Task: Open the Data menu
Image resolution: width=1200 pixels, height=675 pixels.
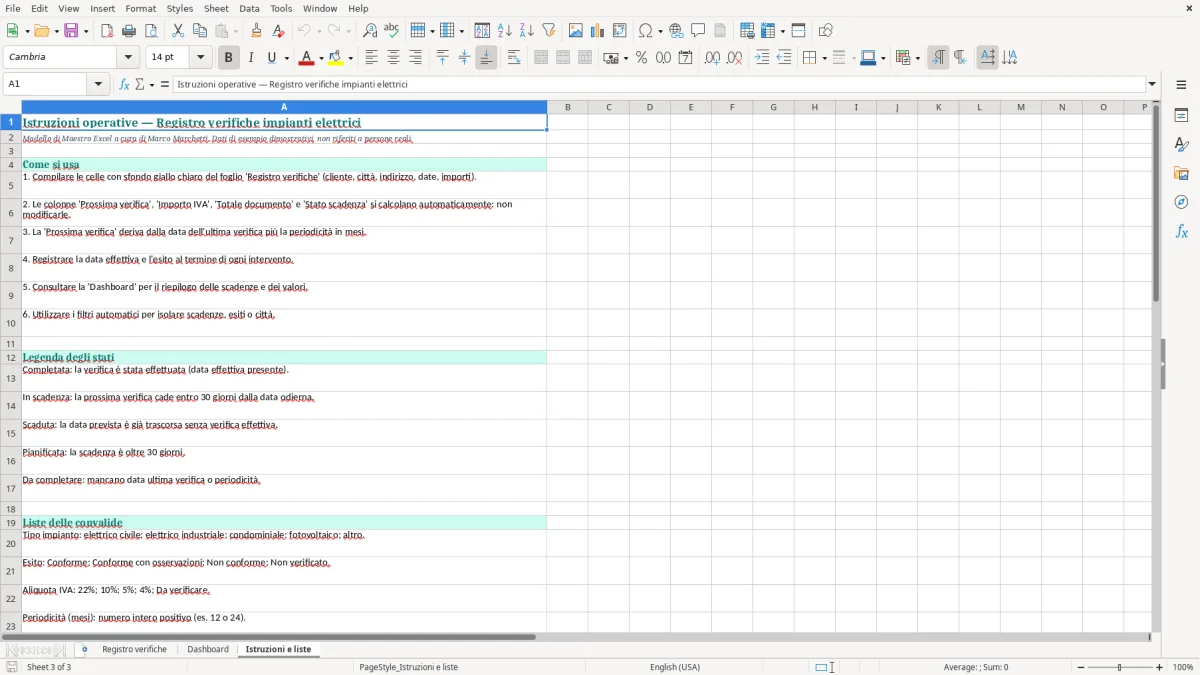Action: pos(249,8)
